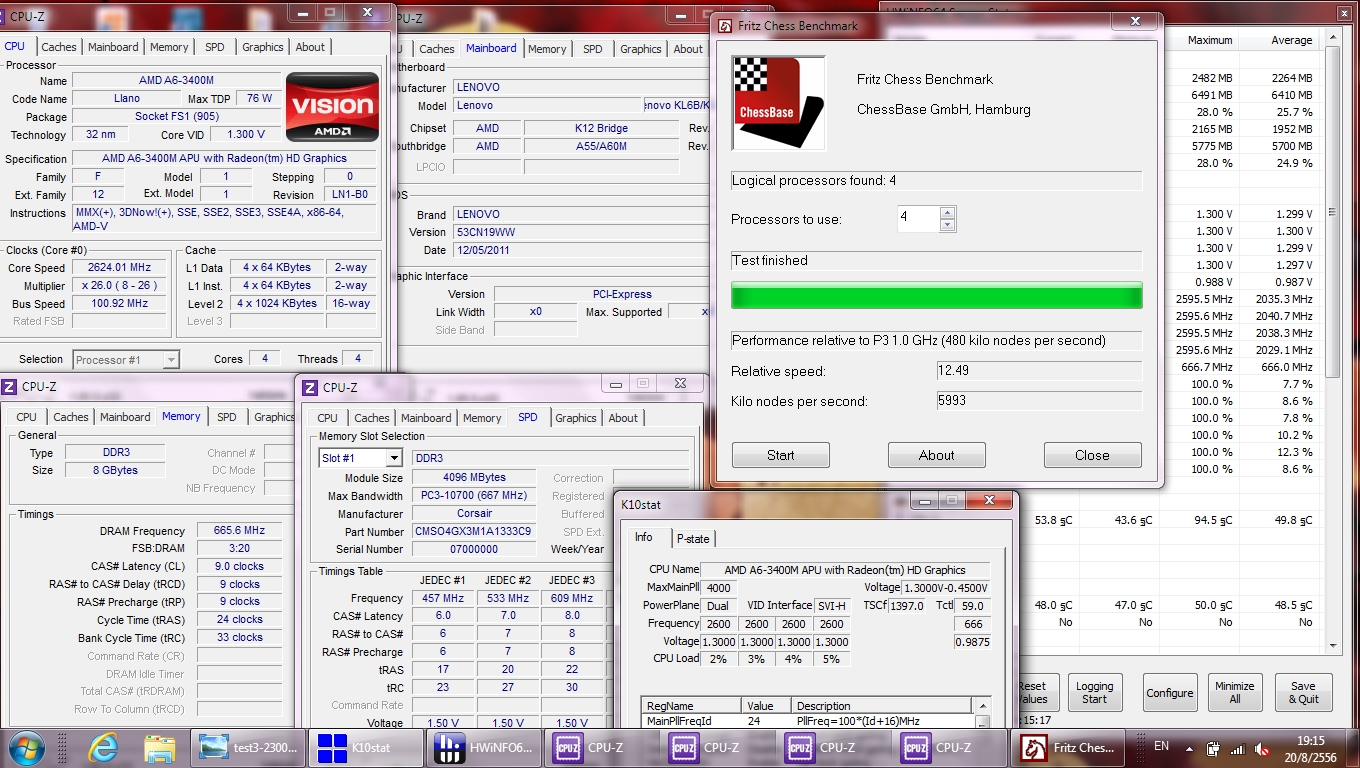This screenshot has width=1360, height=768.
Task: Decrease Processors to use with the down arrow
Action: point(948,225)
